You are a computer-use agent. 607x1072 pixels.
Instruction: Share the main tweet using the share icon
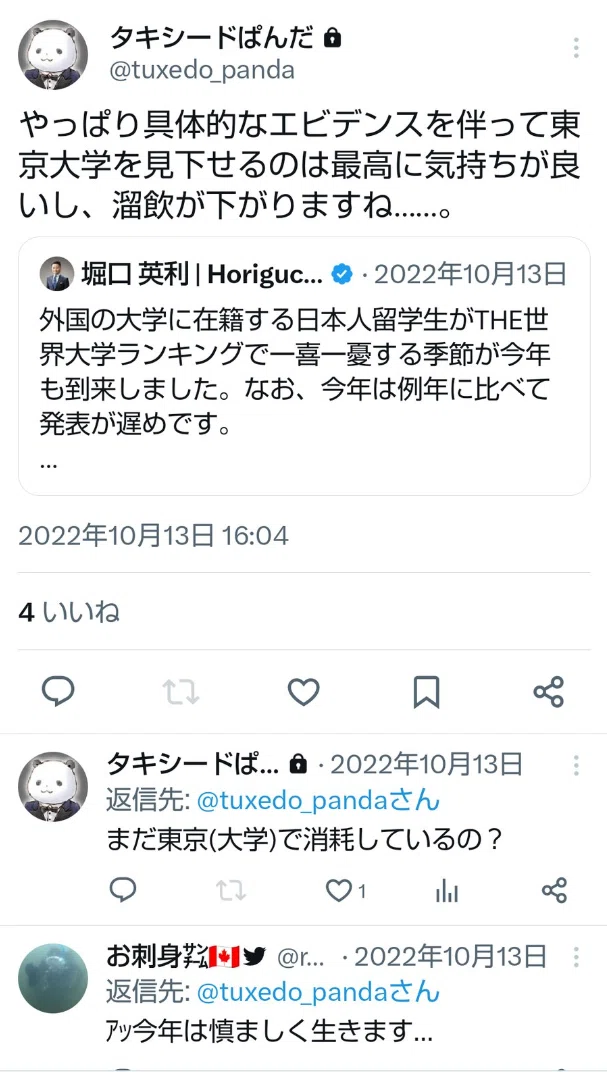549,692
